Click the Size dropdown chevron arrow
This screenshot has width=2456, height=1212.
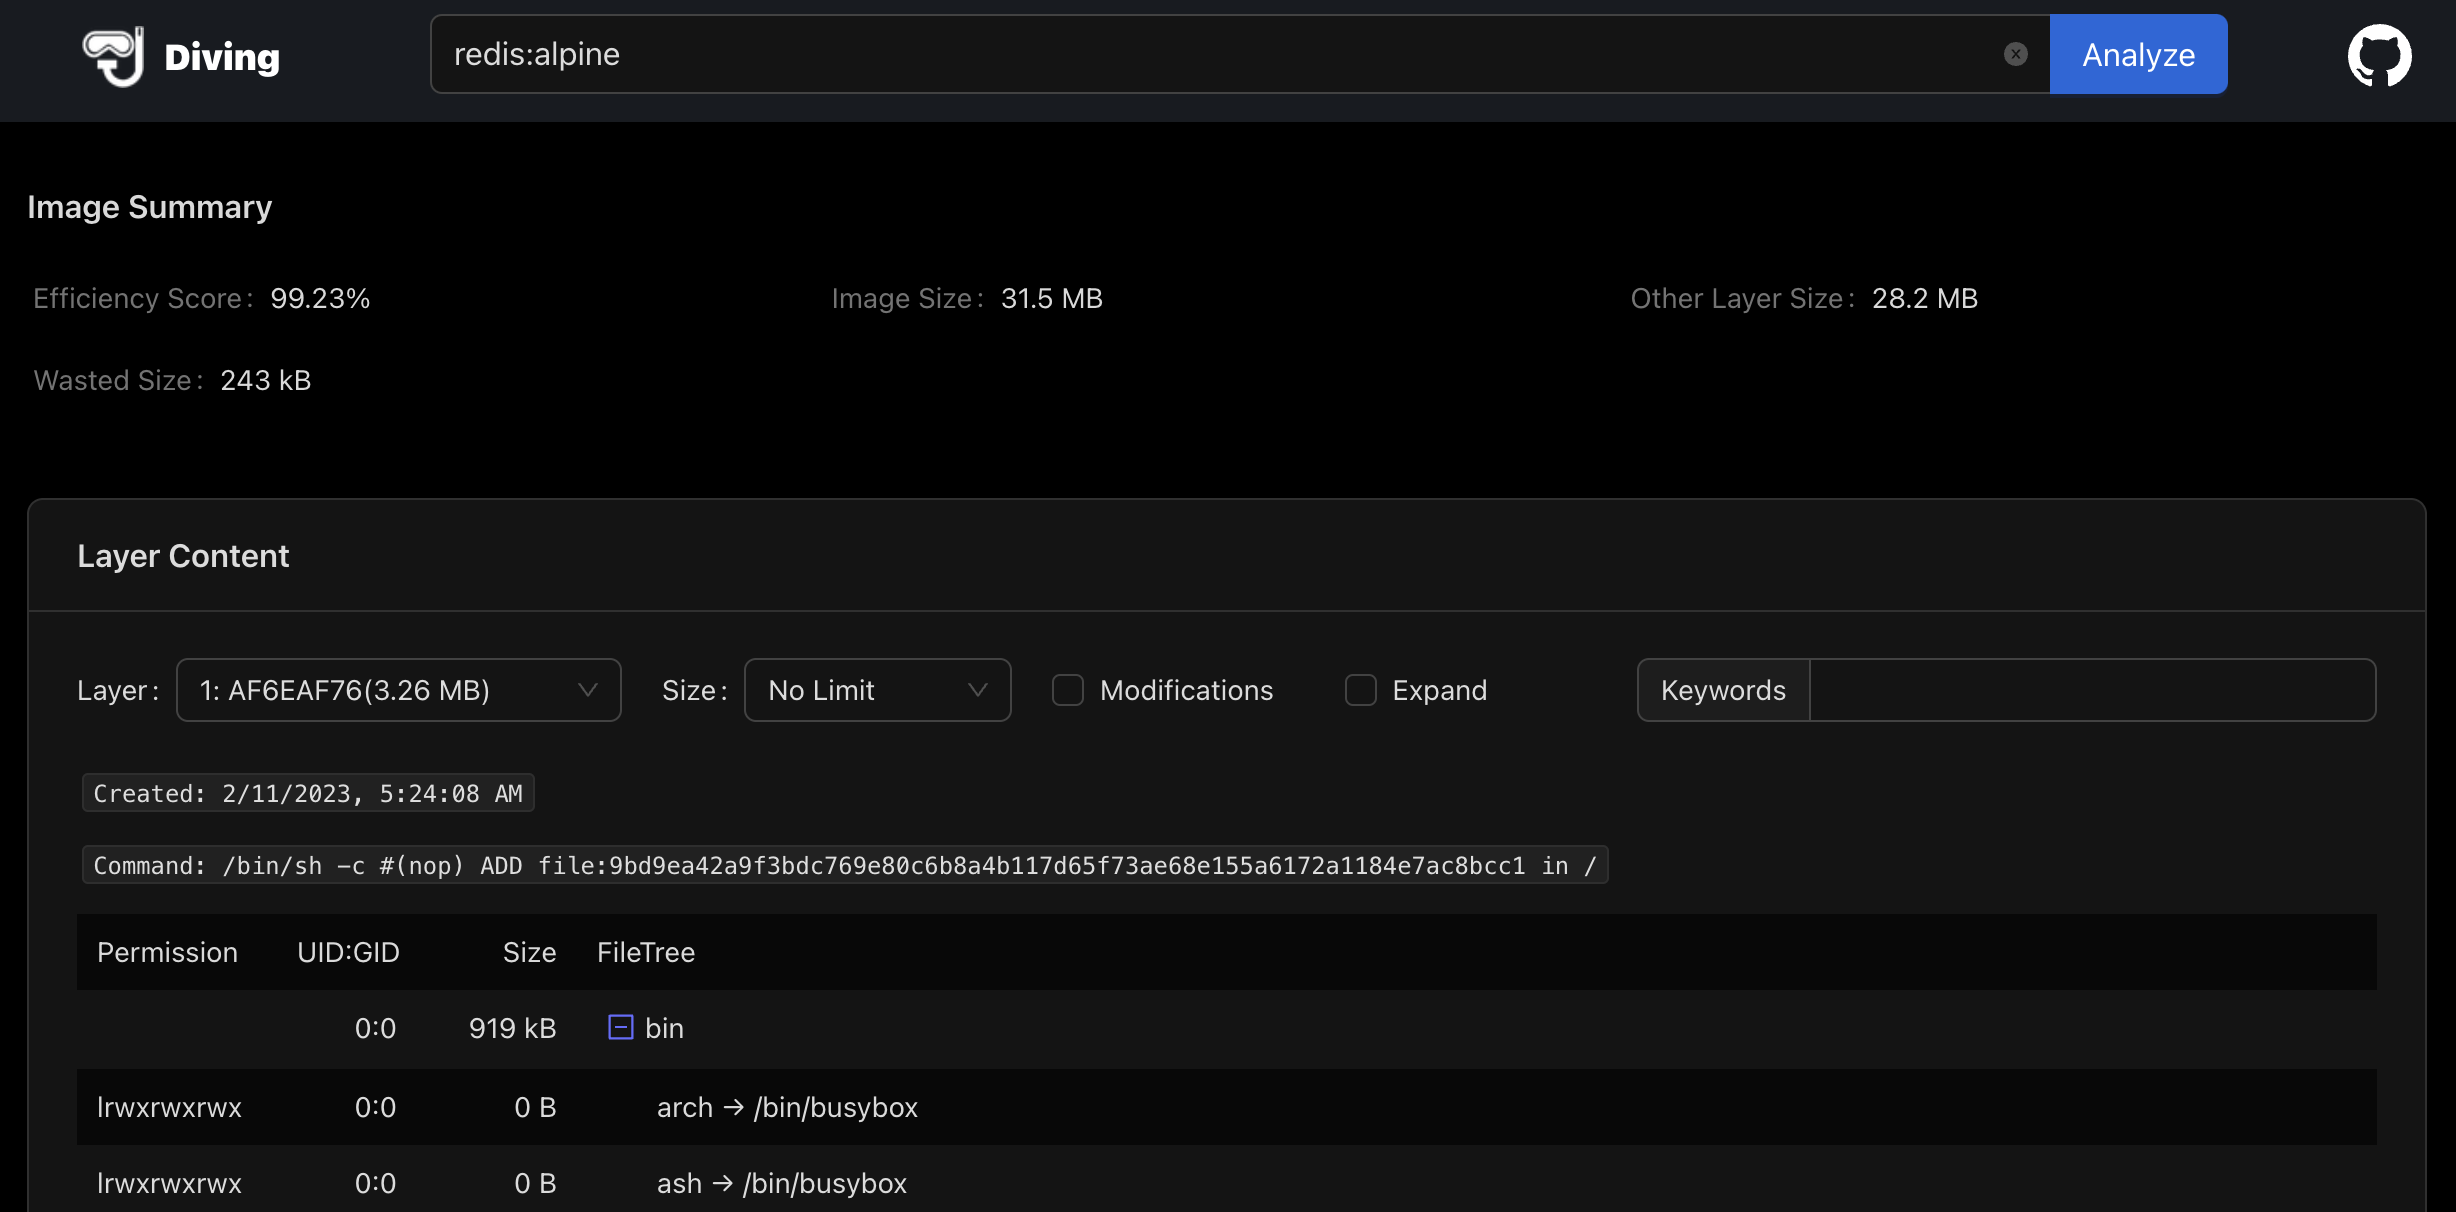[x=978, y=690]
